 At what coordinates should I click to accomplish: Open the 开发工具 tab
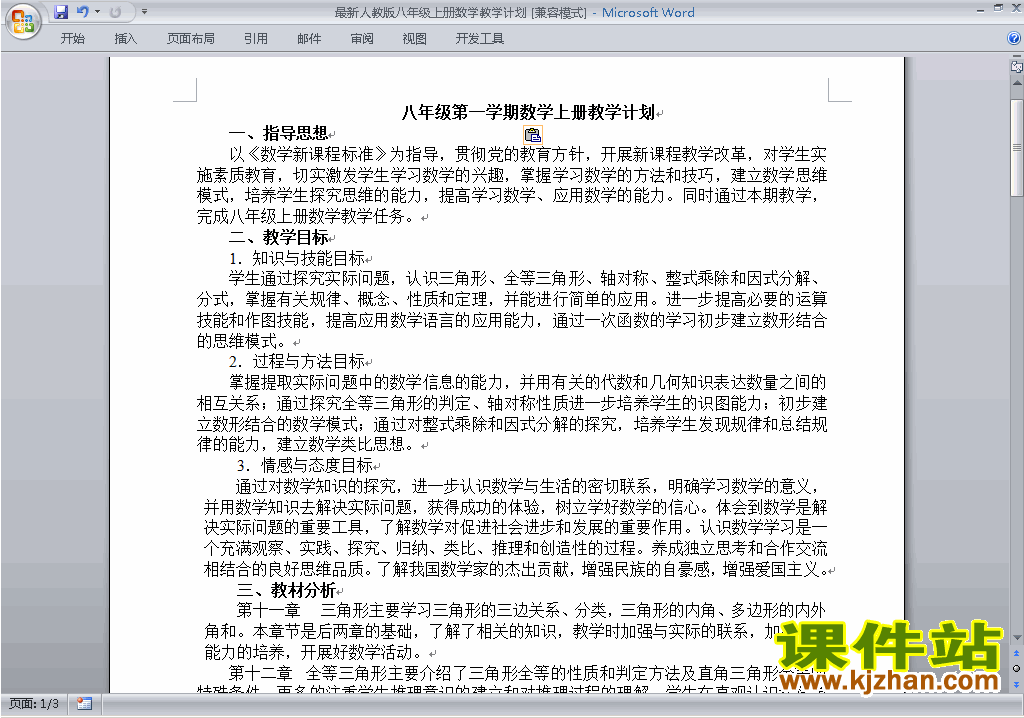479,39
